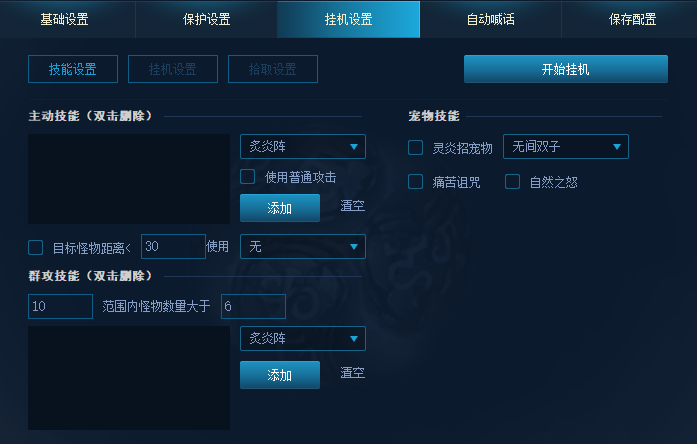The image size is (697, 444).
Task: Expand the active skill 炙炎阵 dropdown
Action: pos(303,146)
